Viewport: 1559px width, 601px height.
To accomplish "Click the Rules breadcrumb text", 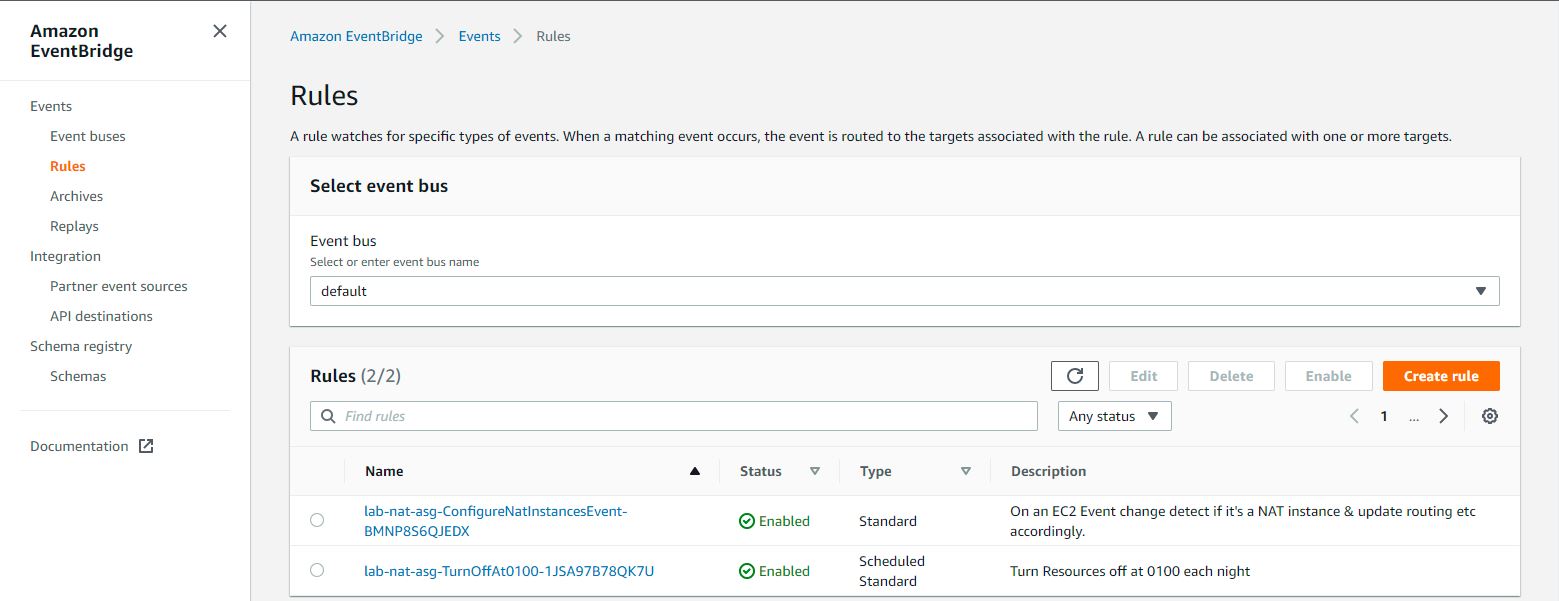I will pyautogui.click(x=553, y=36).
